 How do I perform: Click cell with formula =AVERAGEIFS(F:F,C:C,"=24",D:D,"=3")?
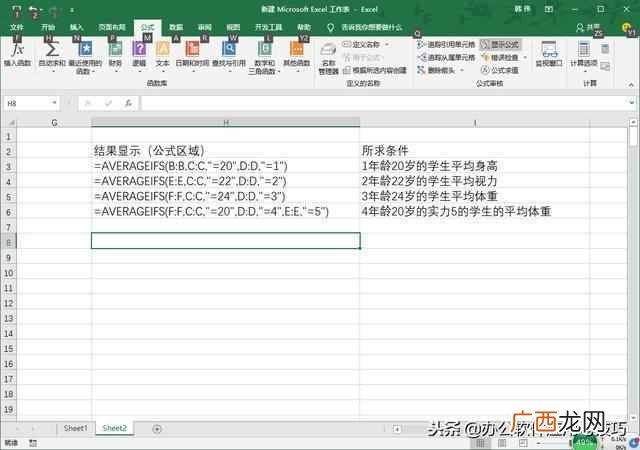pos(226,196)
